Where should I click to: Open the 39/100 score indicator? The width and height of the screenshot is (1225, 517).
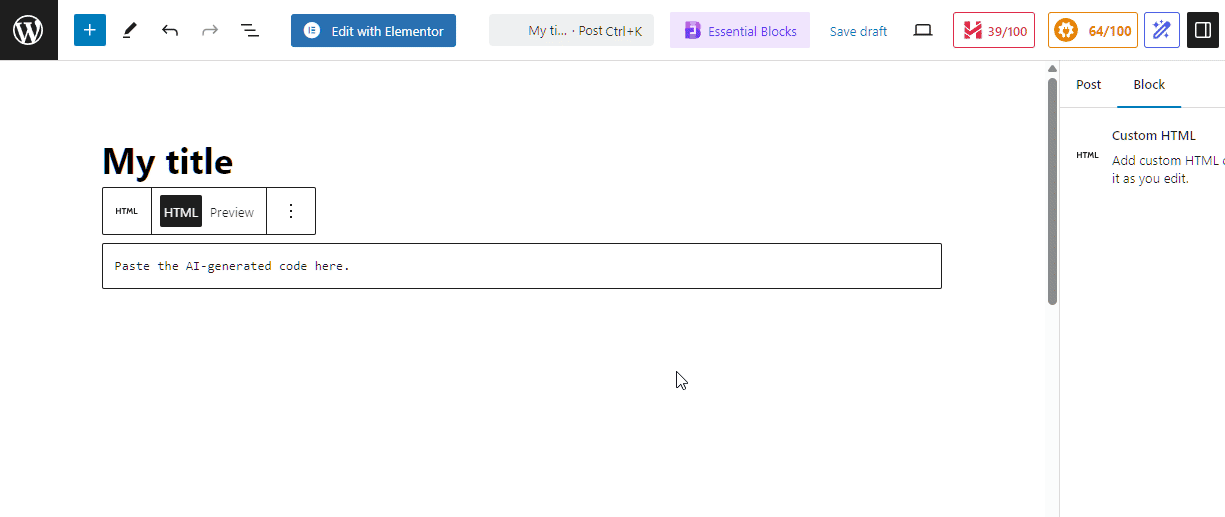pos(994,31)
